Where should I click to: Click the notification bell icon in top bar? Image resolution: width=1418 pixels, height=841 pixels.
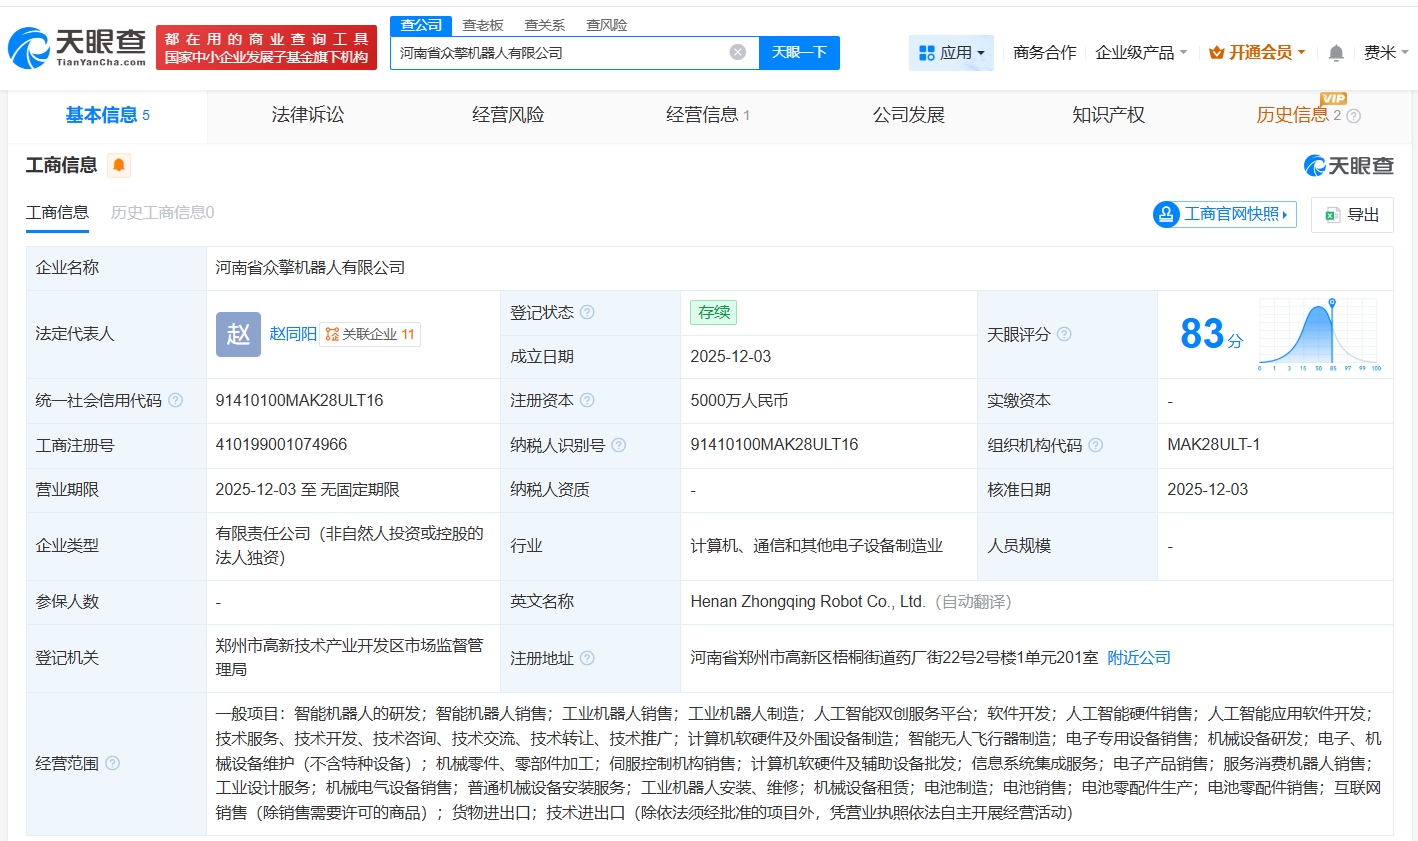click(1335, 52)
